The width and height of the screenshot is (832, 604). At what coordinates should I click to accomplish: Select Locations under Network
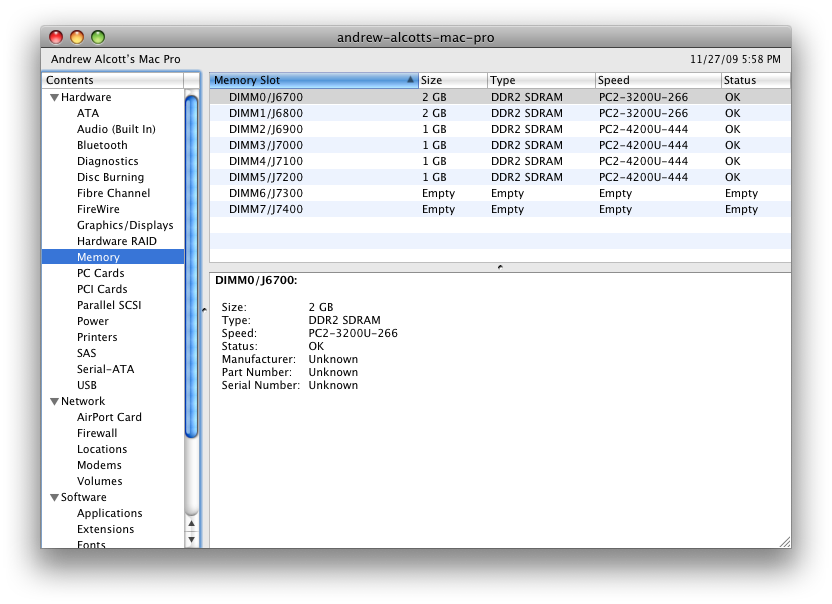point(102,449)
